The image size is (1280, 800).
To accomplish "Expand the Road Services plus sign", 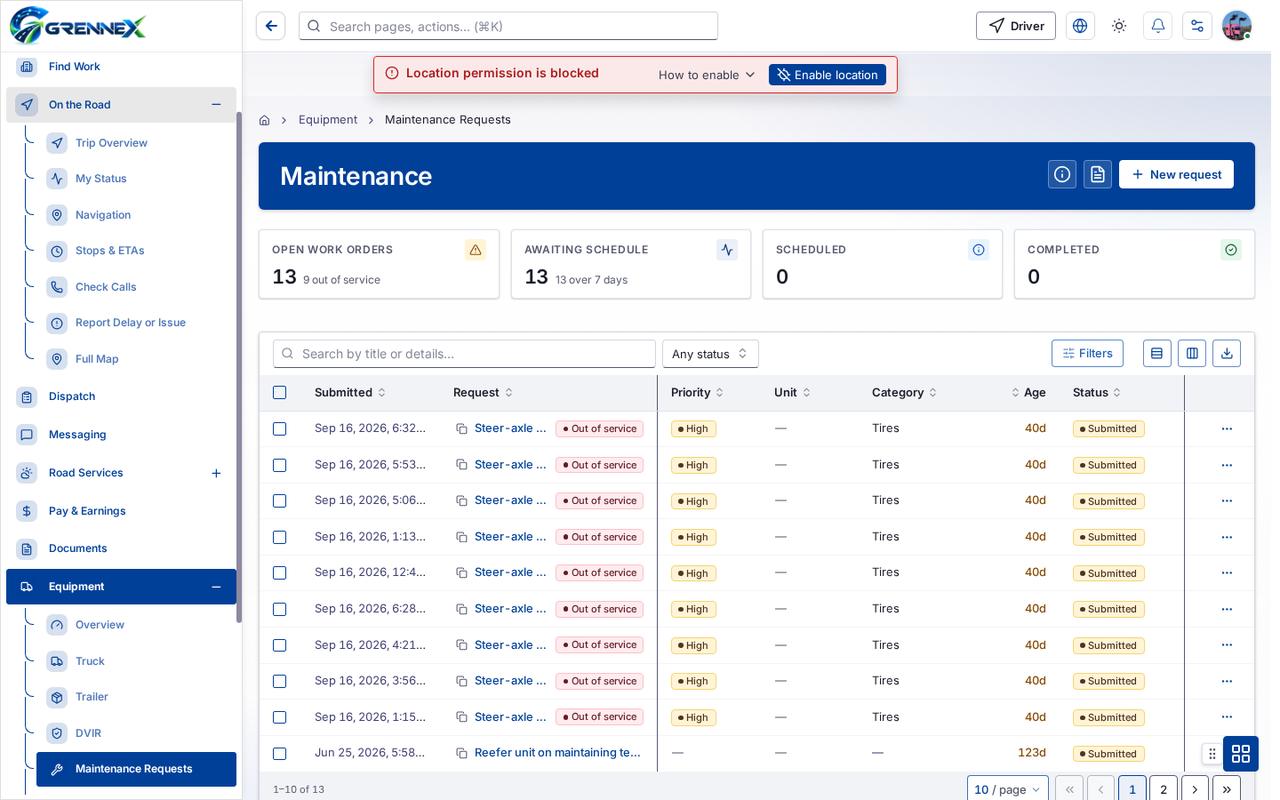I will (x=216, y=473).
